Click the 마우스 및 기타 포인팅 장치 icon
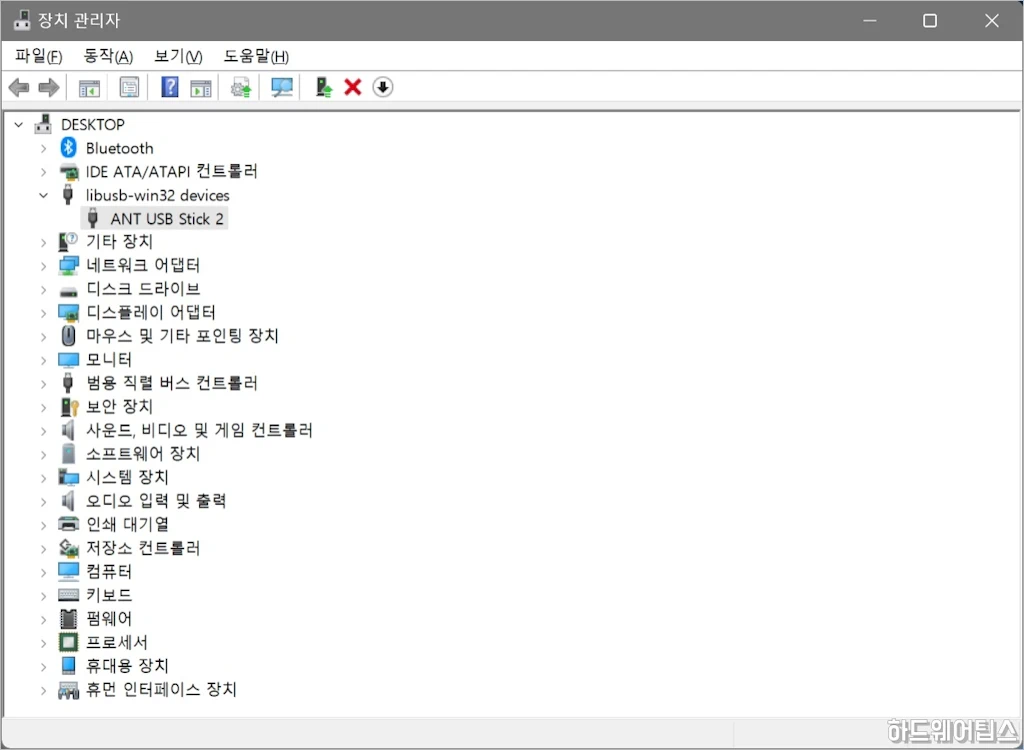 (69, 336)
